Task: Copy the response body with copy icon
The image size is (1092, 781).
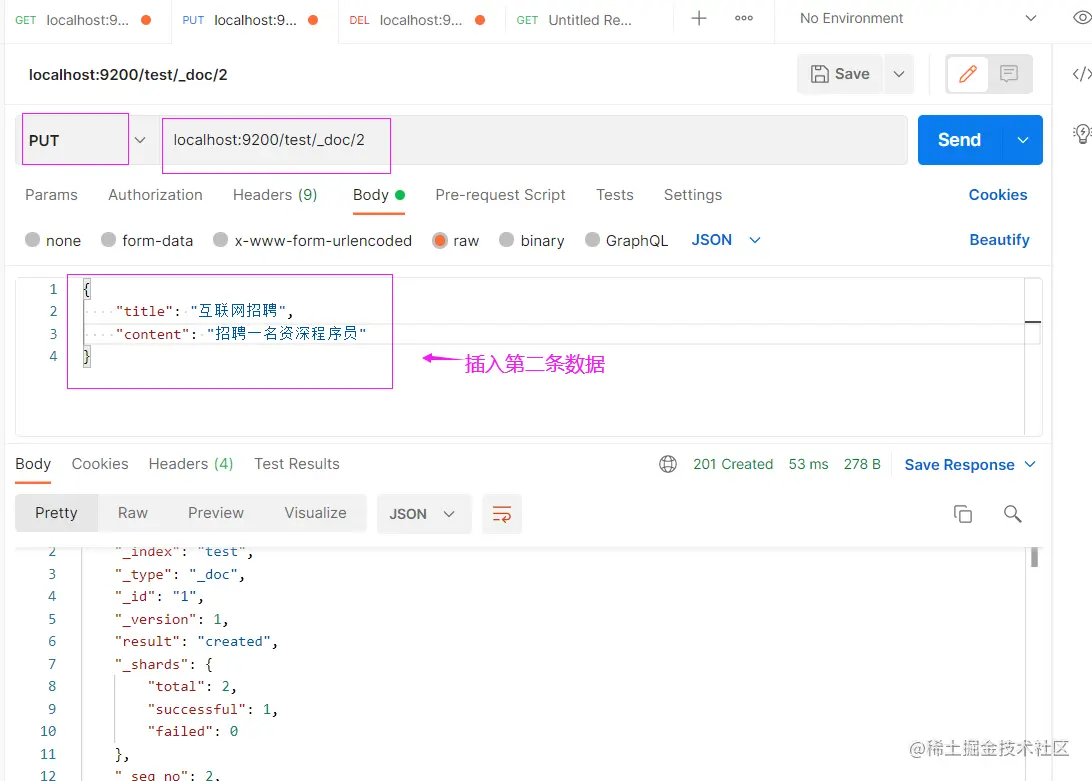Action: pyautogui.click(x=962, y=514)
